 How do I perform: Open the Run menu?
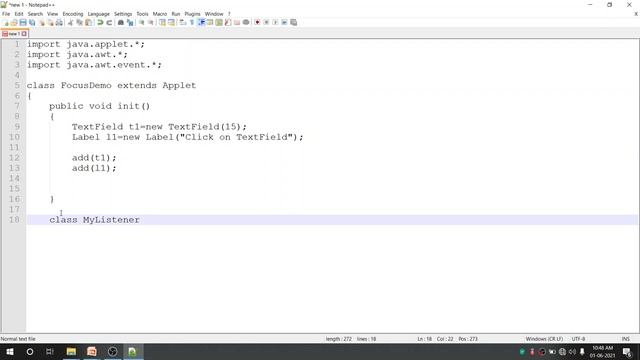click(176, 14)
